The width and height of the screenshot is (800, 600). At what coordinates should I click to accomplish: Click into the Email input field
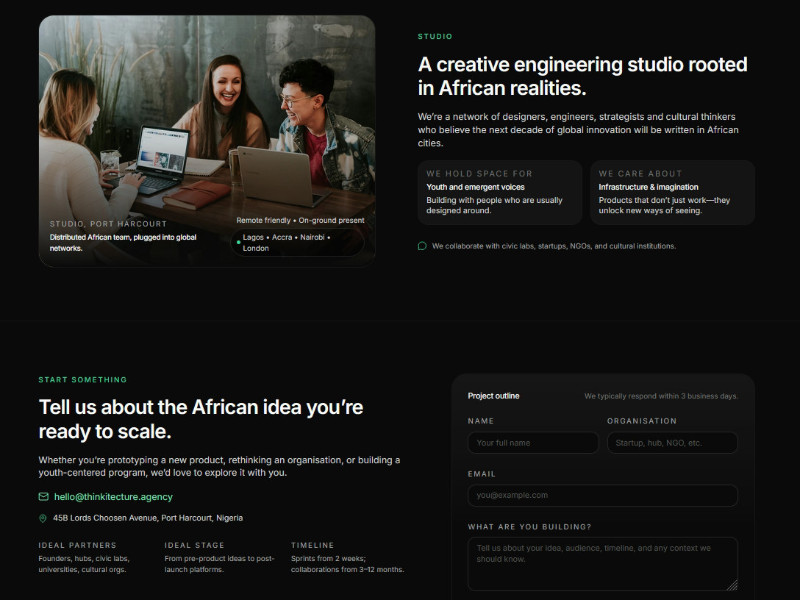pyautogui.click(x=602, y=495)
